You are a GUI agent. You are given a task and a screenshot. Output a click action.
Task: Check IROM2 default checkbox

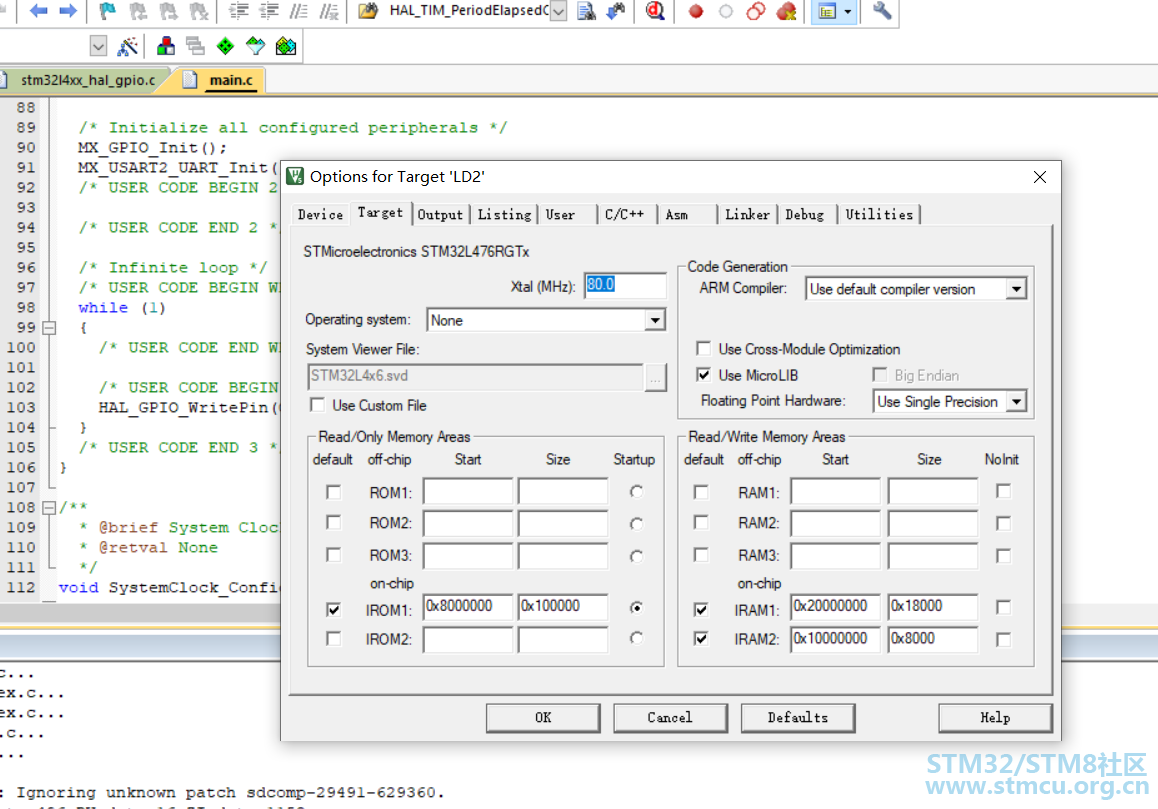tap(334, 638)
